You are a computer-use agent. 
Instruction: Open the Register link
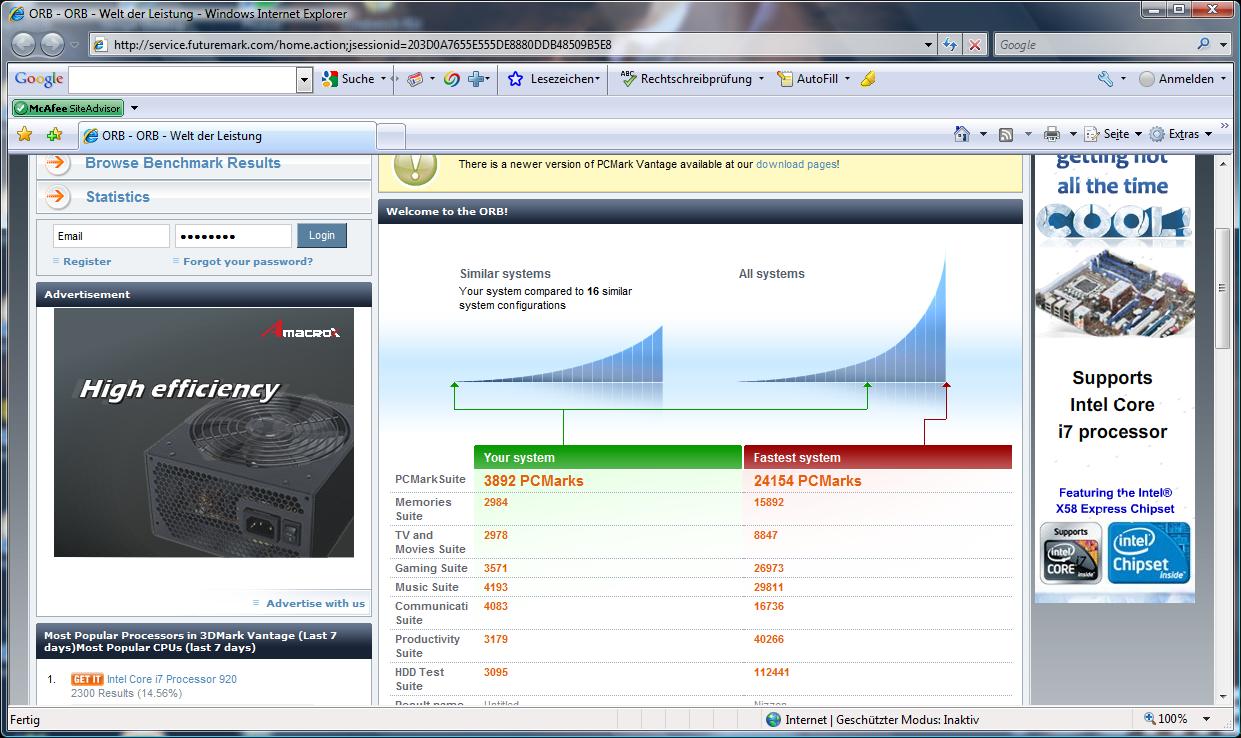87,261
